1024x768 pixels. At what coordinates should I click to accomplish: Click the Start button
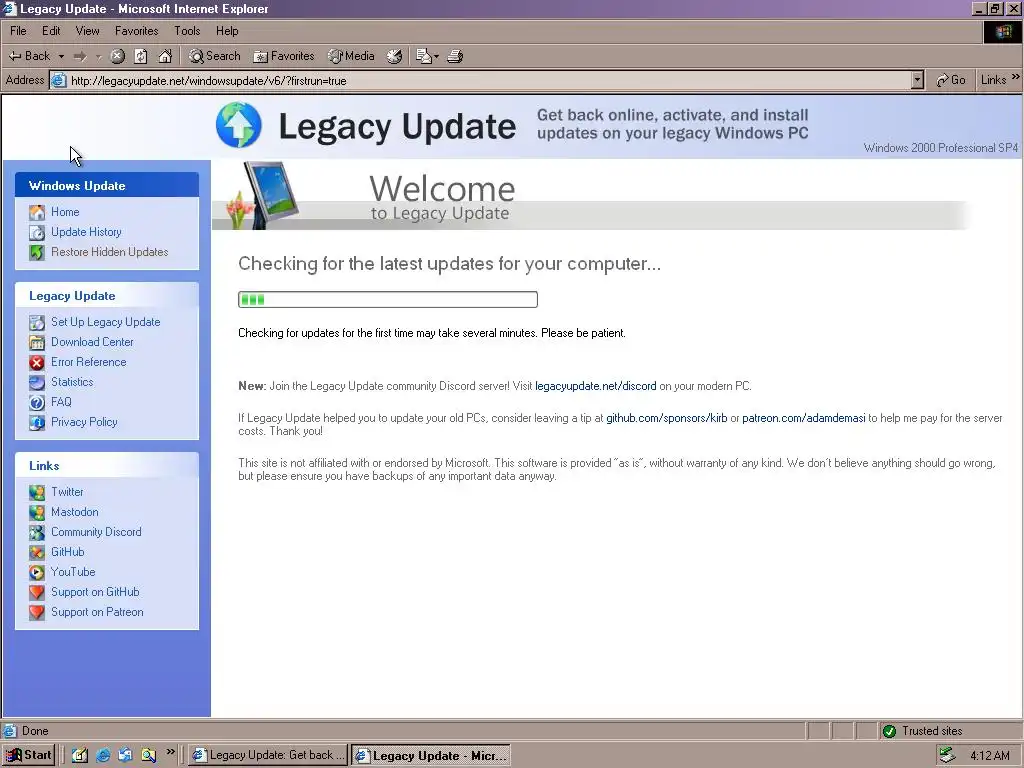pyautogui.click(x=28, y=755)
